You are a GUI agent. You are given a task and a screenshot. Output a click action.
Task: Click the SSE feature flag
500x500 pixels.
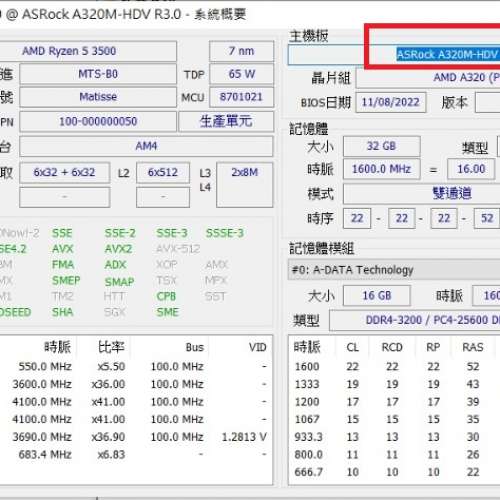[x=62, y=233]
